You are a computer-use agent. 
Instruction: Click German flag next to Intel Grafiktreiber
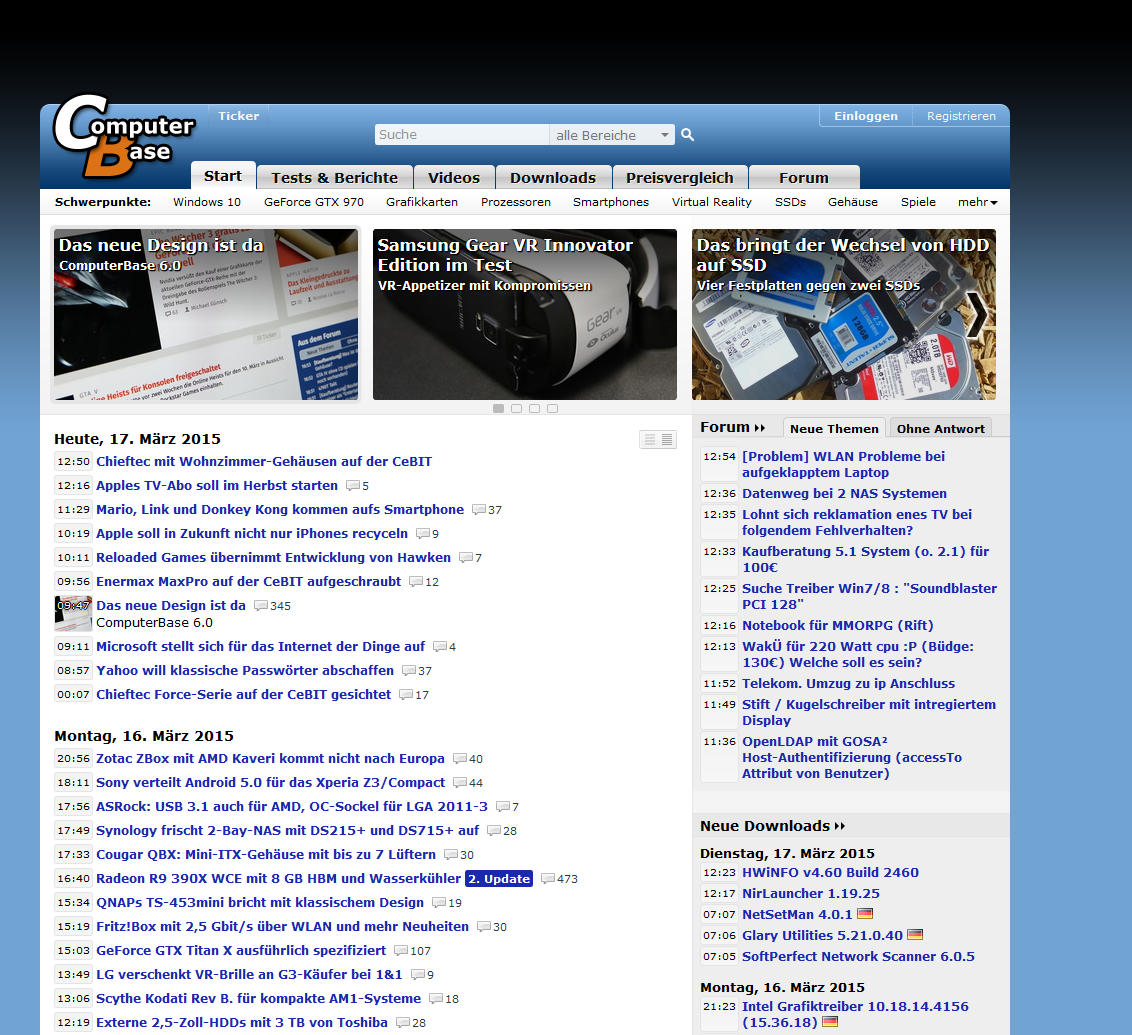[830, 1022]
